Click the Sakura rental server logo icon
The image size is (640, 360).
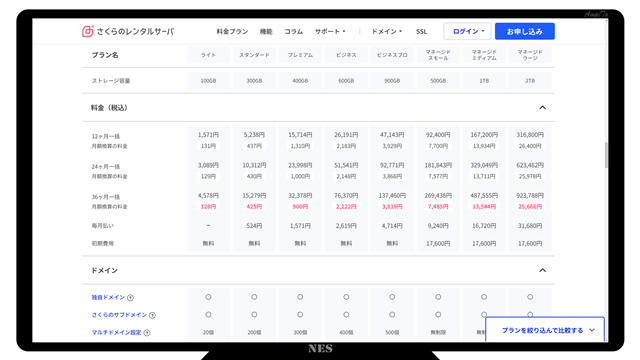88,31
